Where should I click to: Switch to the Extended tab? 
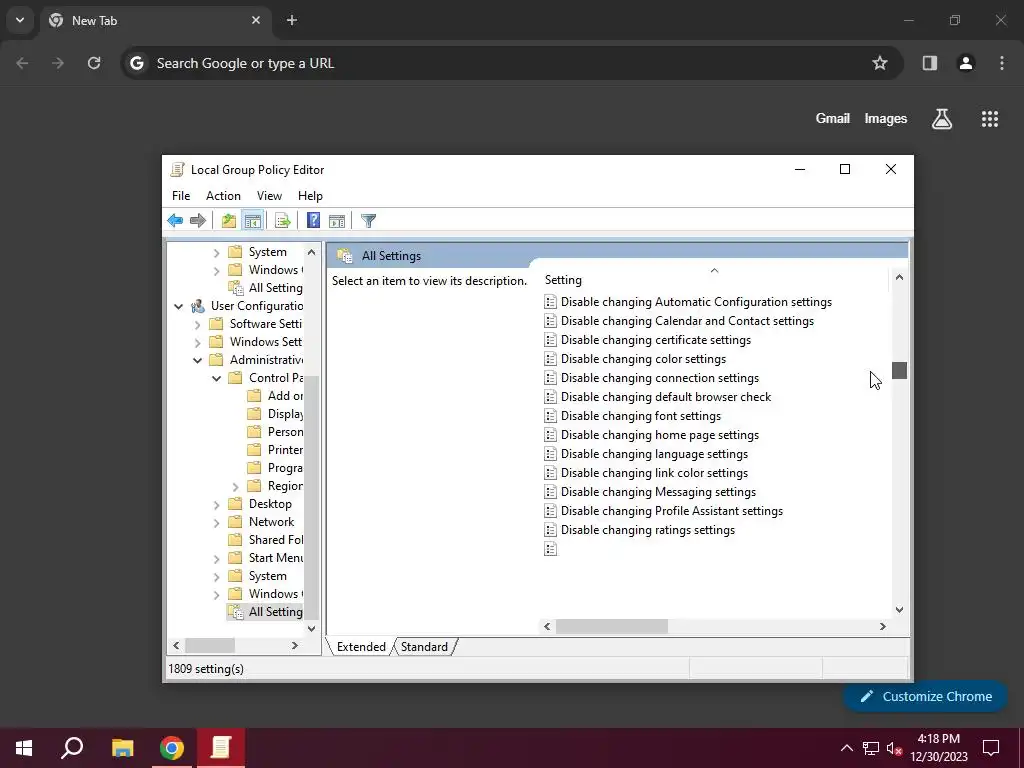(x=361, y=647)
